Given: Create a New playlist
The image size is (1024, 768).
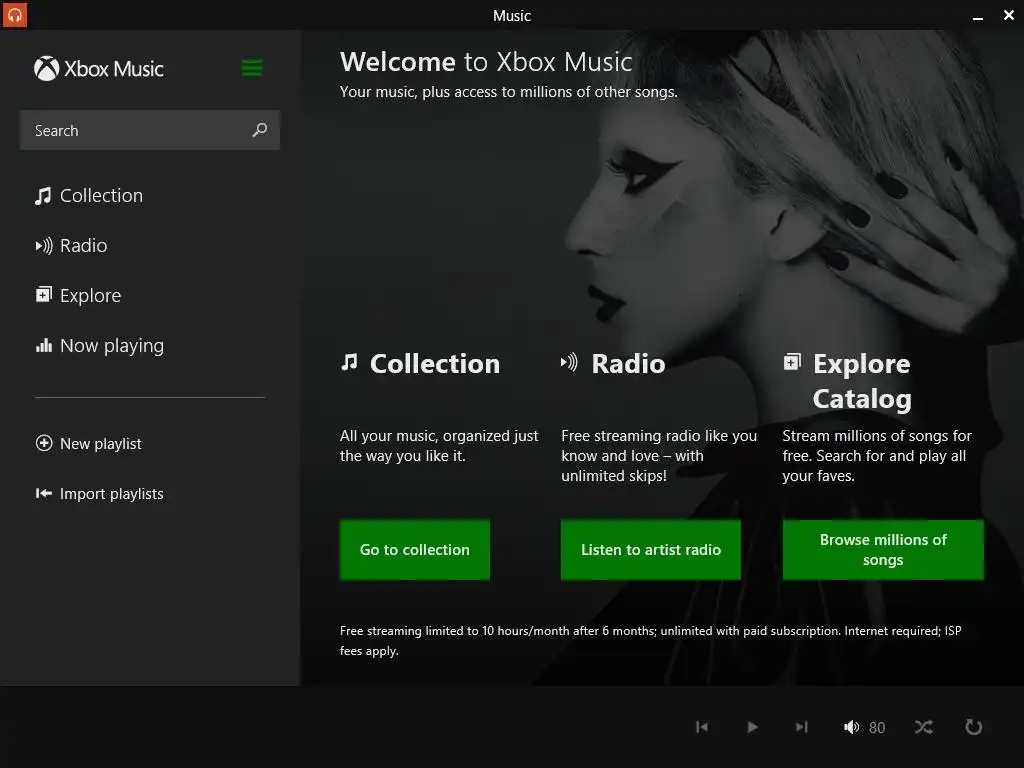Looking at the screenshot, I should 89,443.
